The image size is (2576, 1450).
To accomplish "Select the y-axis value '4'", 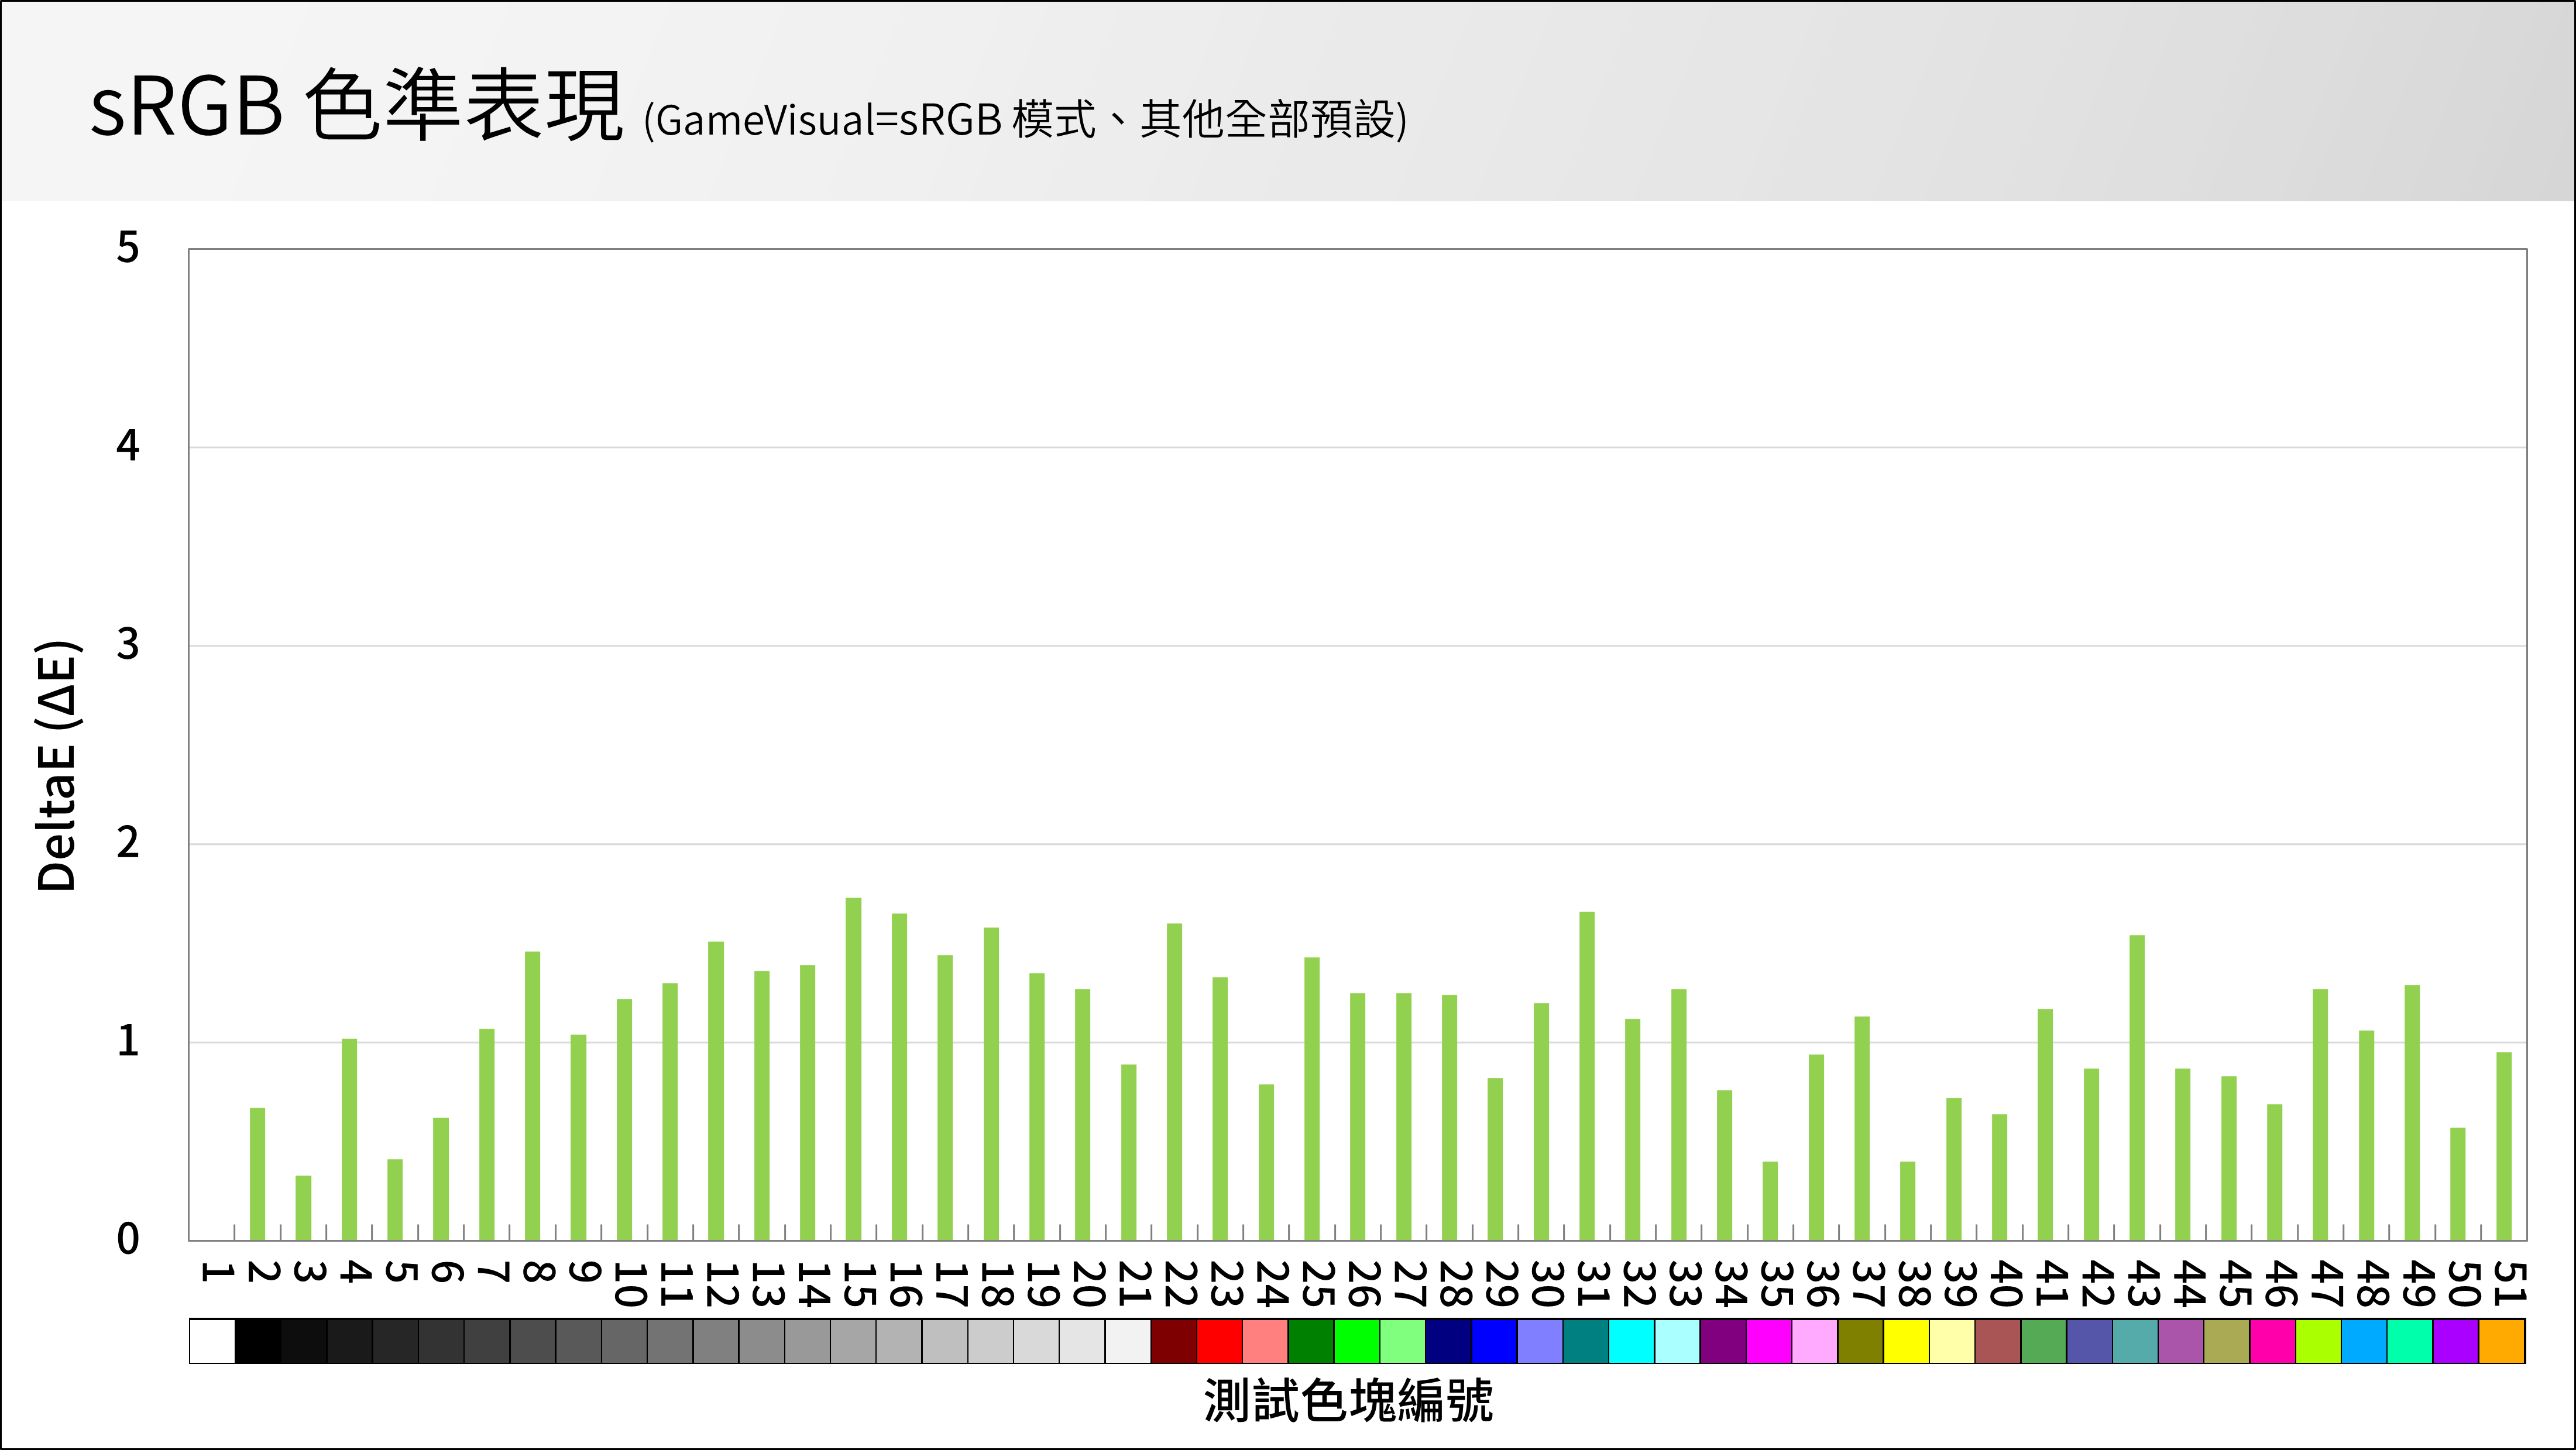I will [127, 446].
